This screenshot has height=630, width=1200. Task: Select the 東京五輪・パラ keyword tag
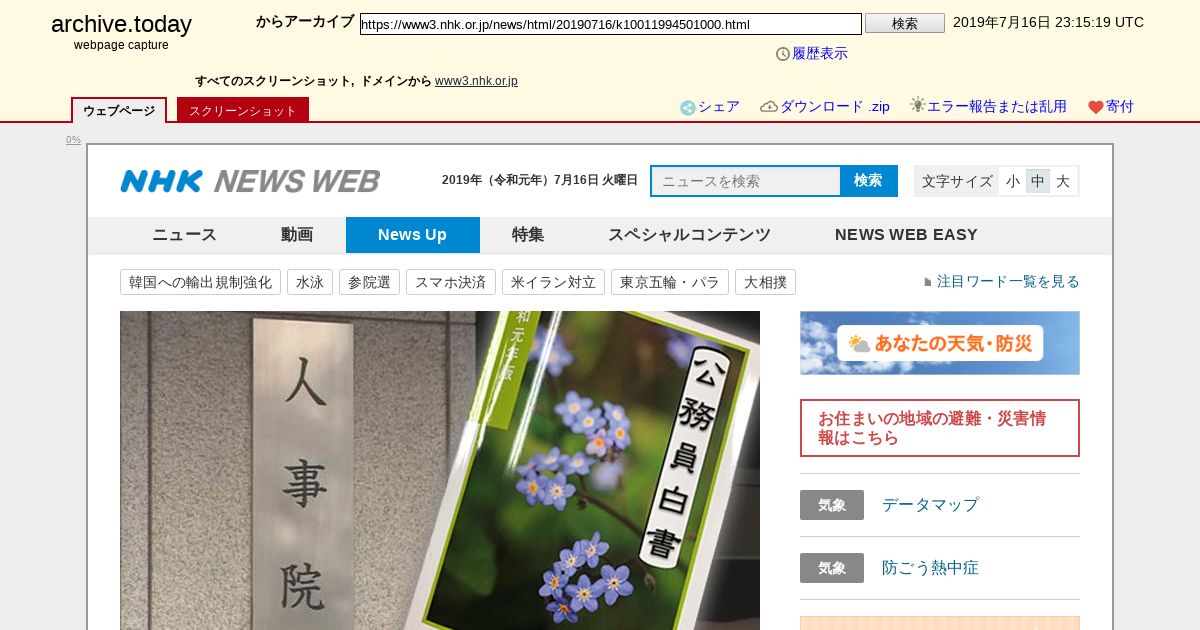click(670, 282)
